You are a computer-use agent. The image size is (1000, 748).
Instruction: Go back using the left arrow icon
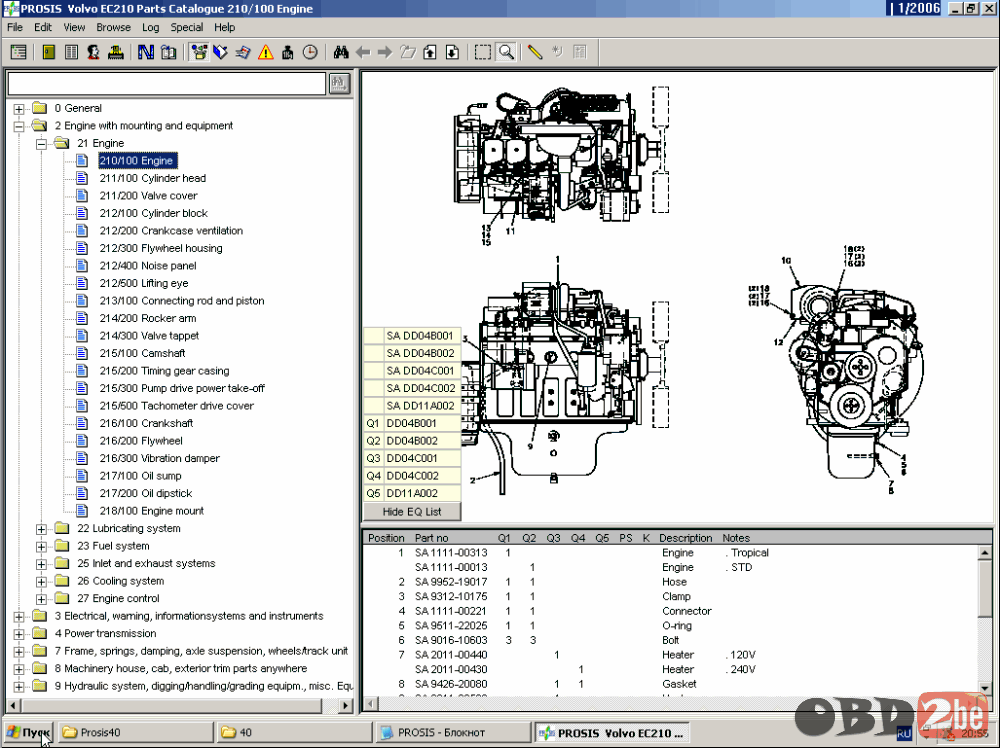[363, 52]
